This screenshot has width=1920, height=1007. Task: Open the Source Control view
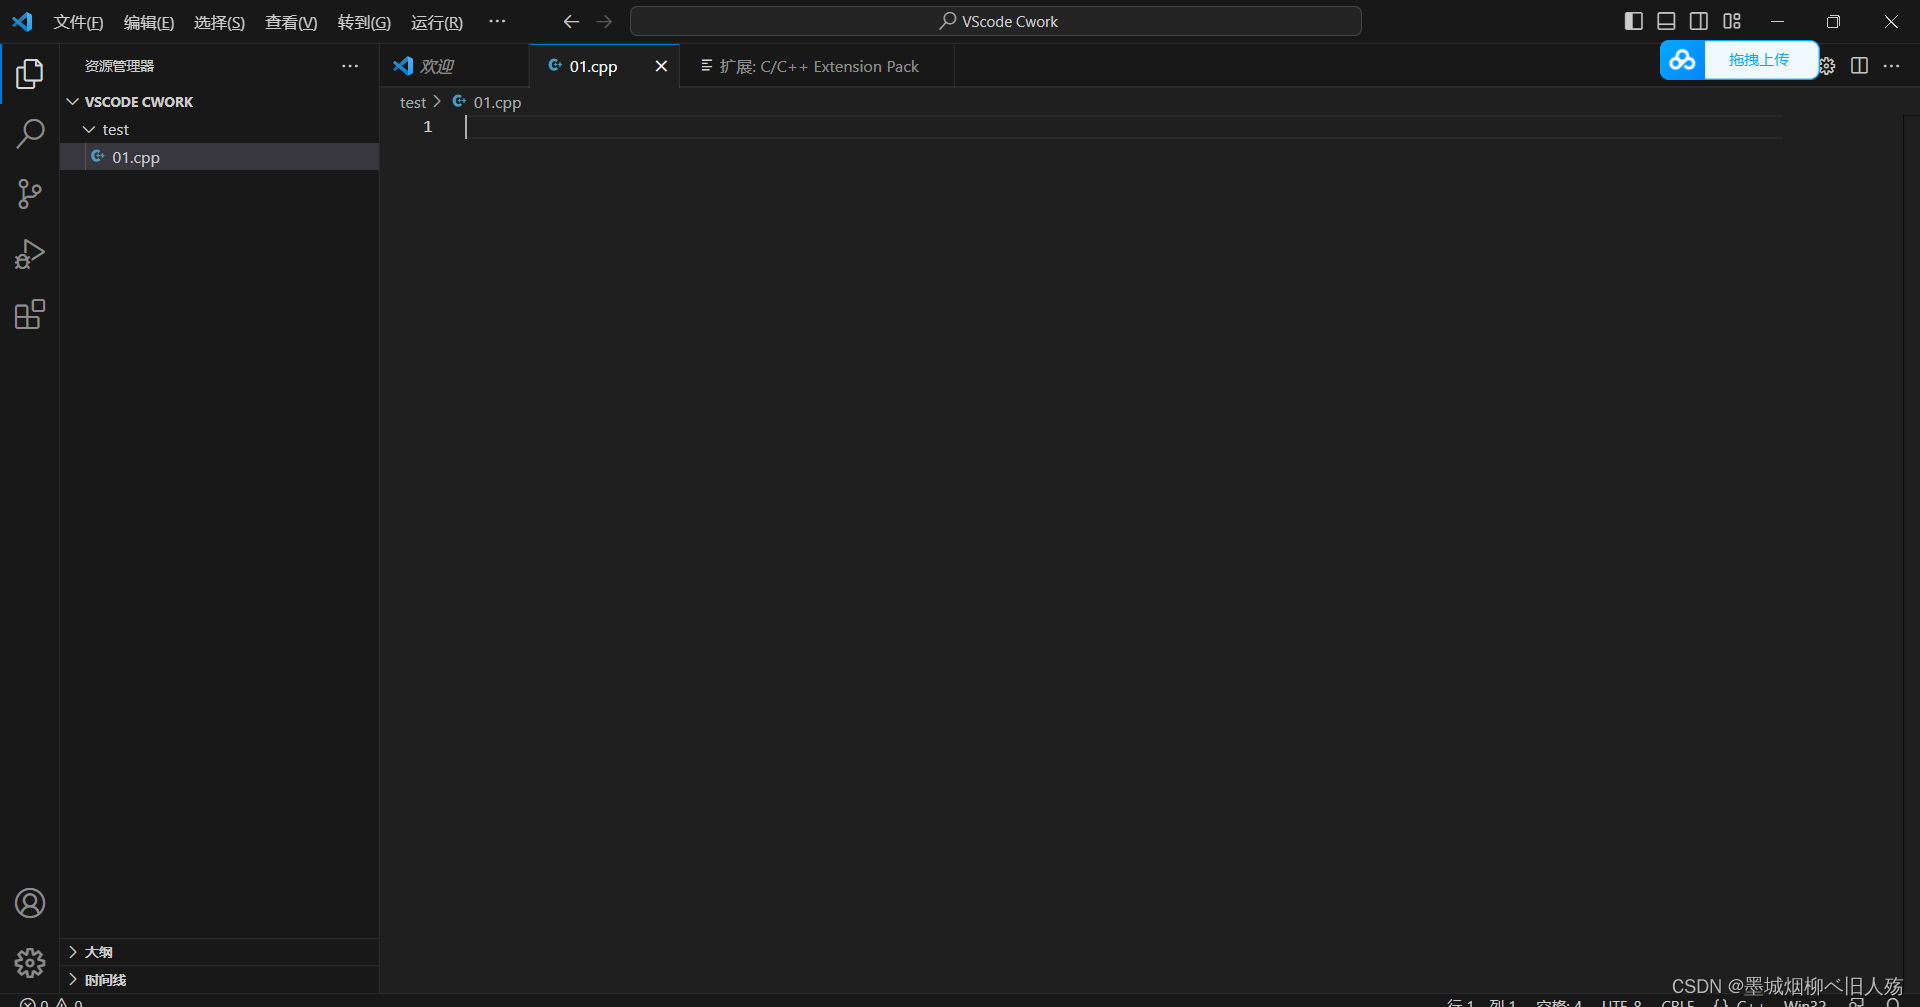pyautogui.click(x=30, y=194)
